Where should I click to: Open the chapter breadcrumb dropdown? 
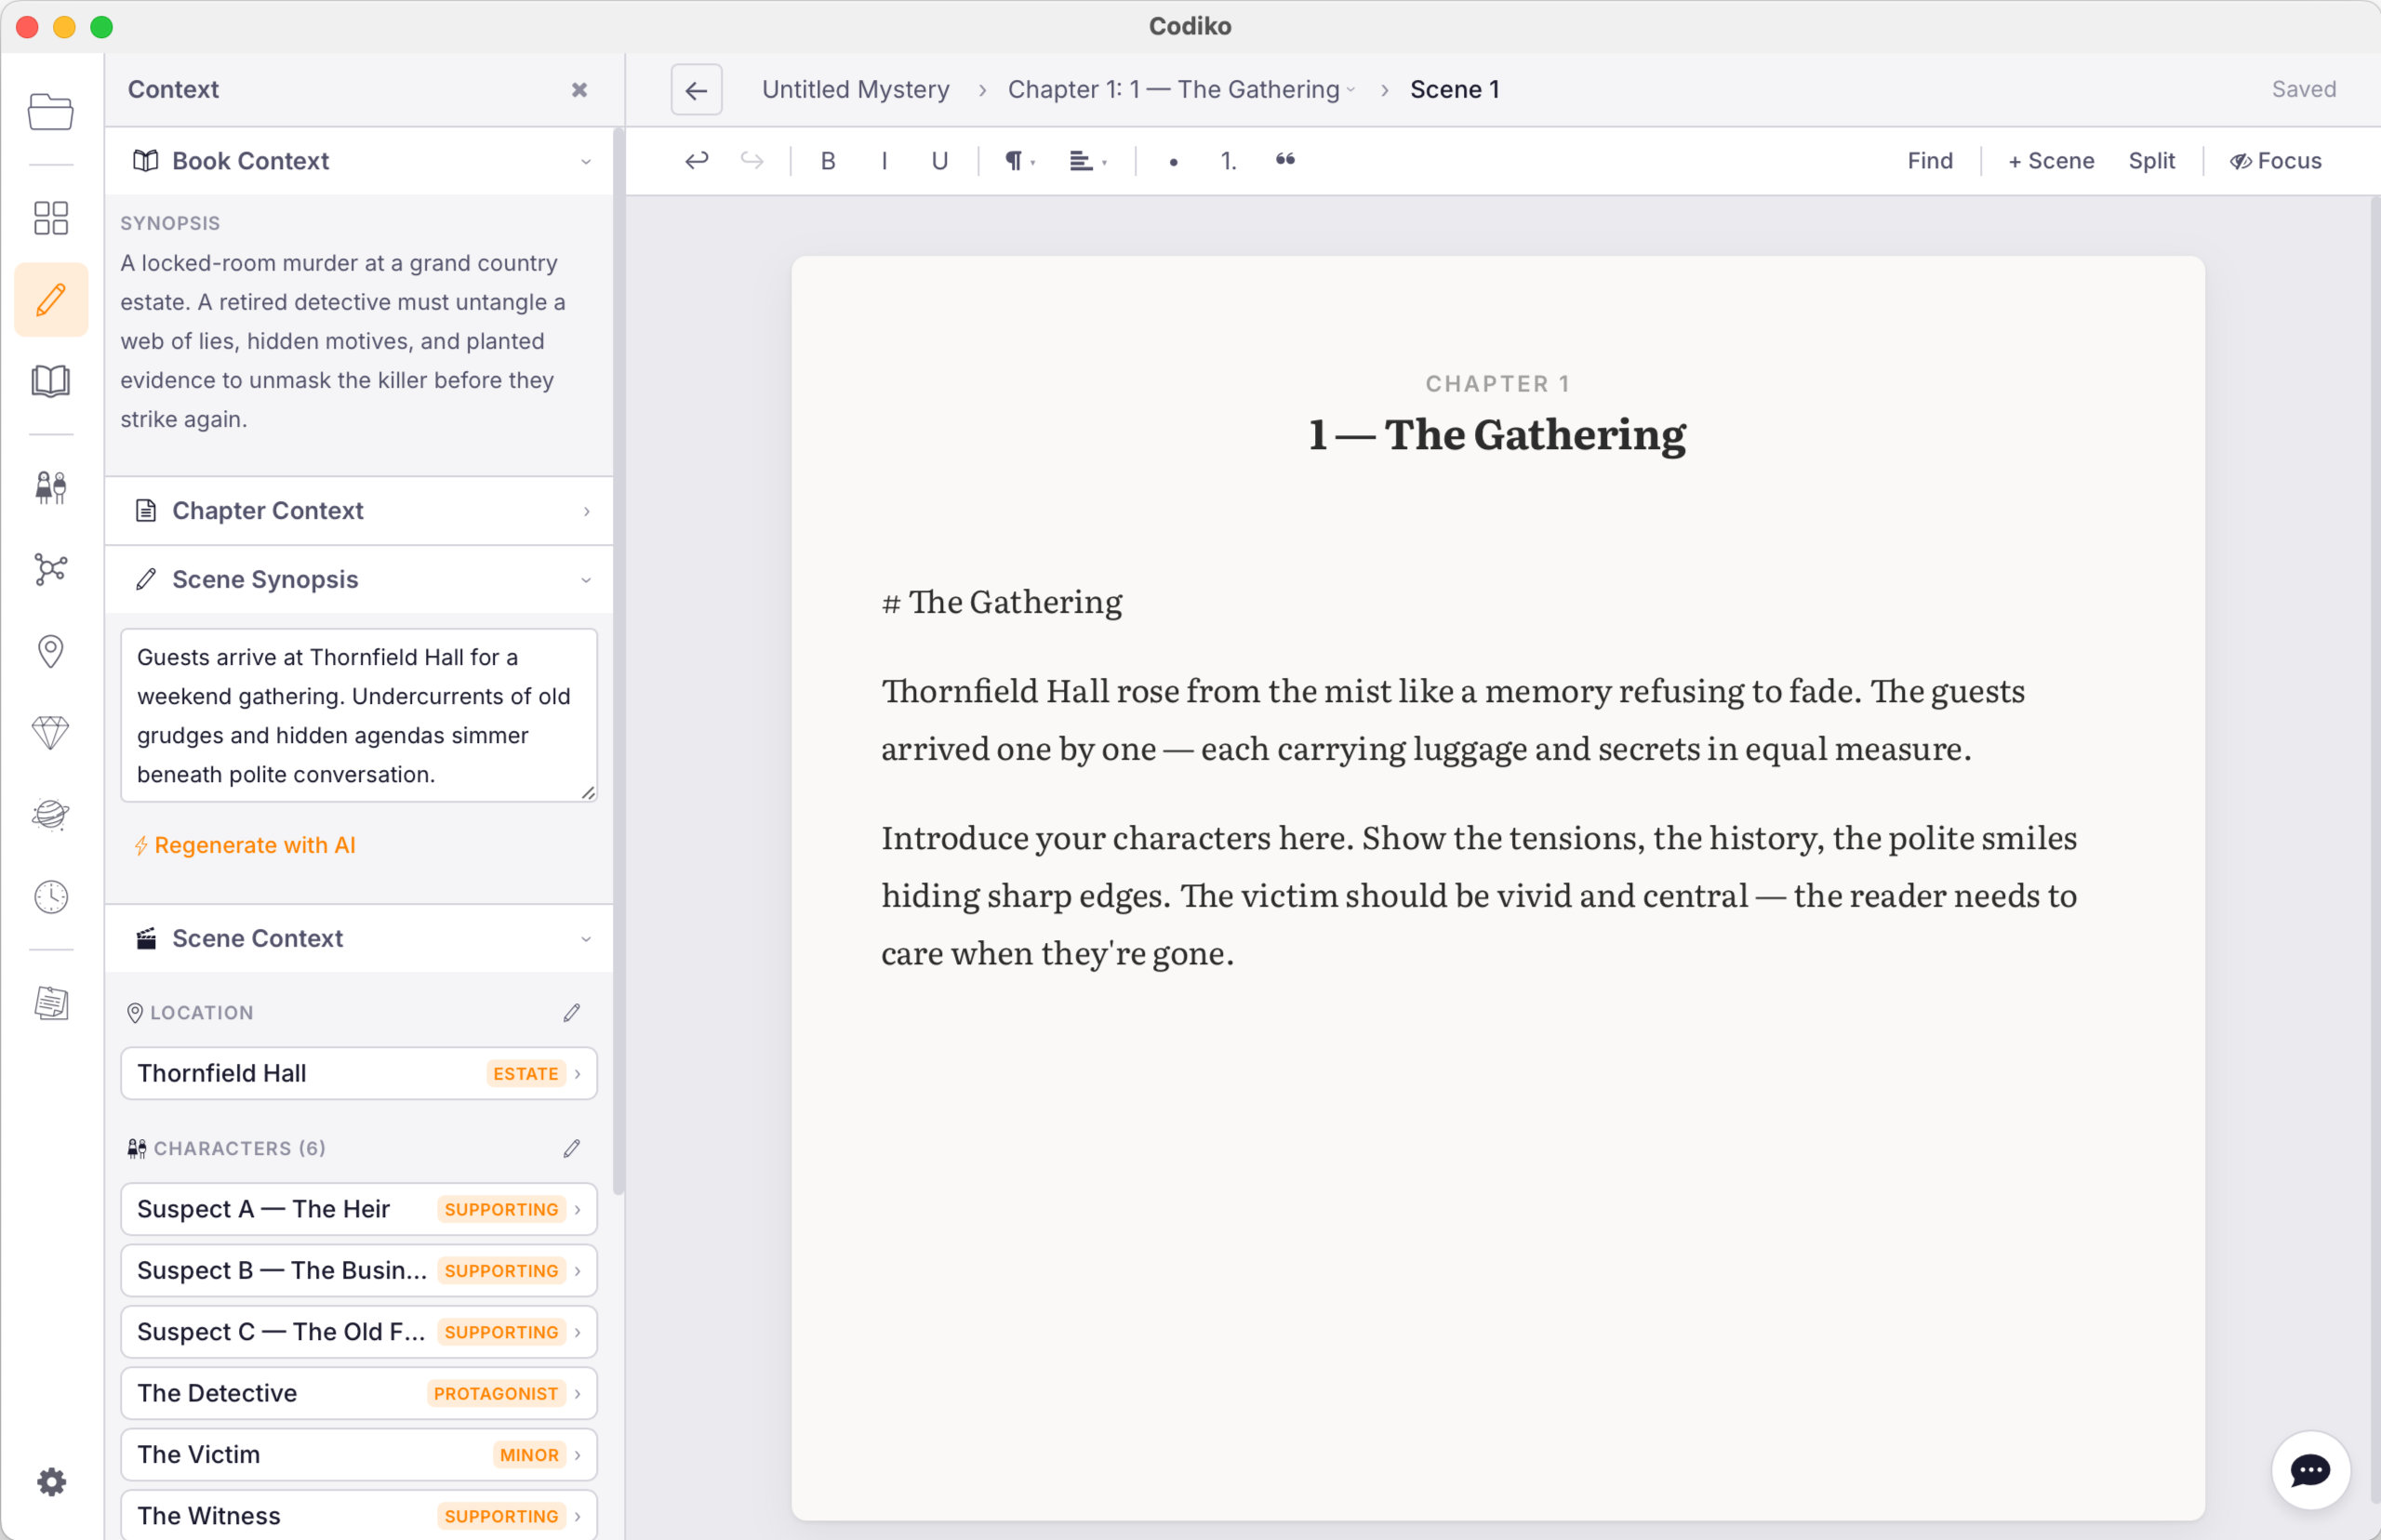[1181, 90]
